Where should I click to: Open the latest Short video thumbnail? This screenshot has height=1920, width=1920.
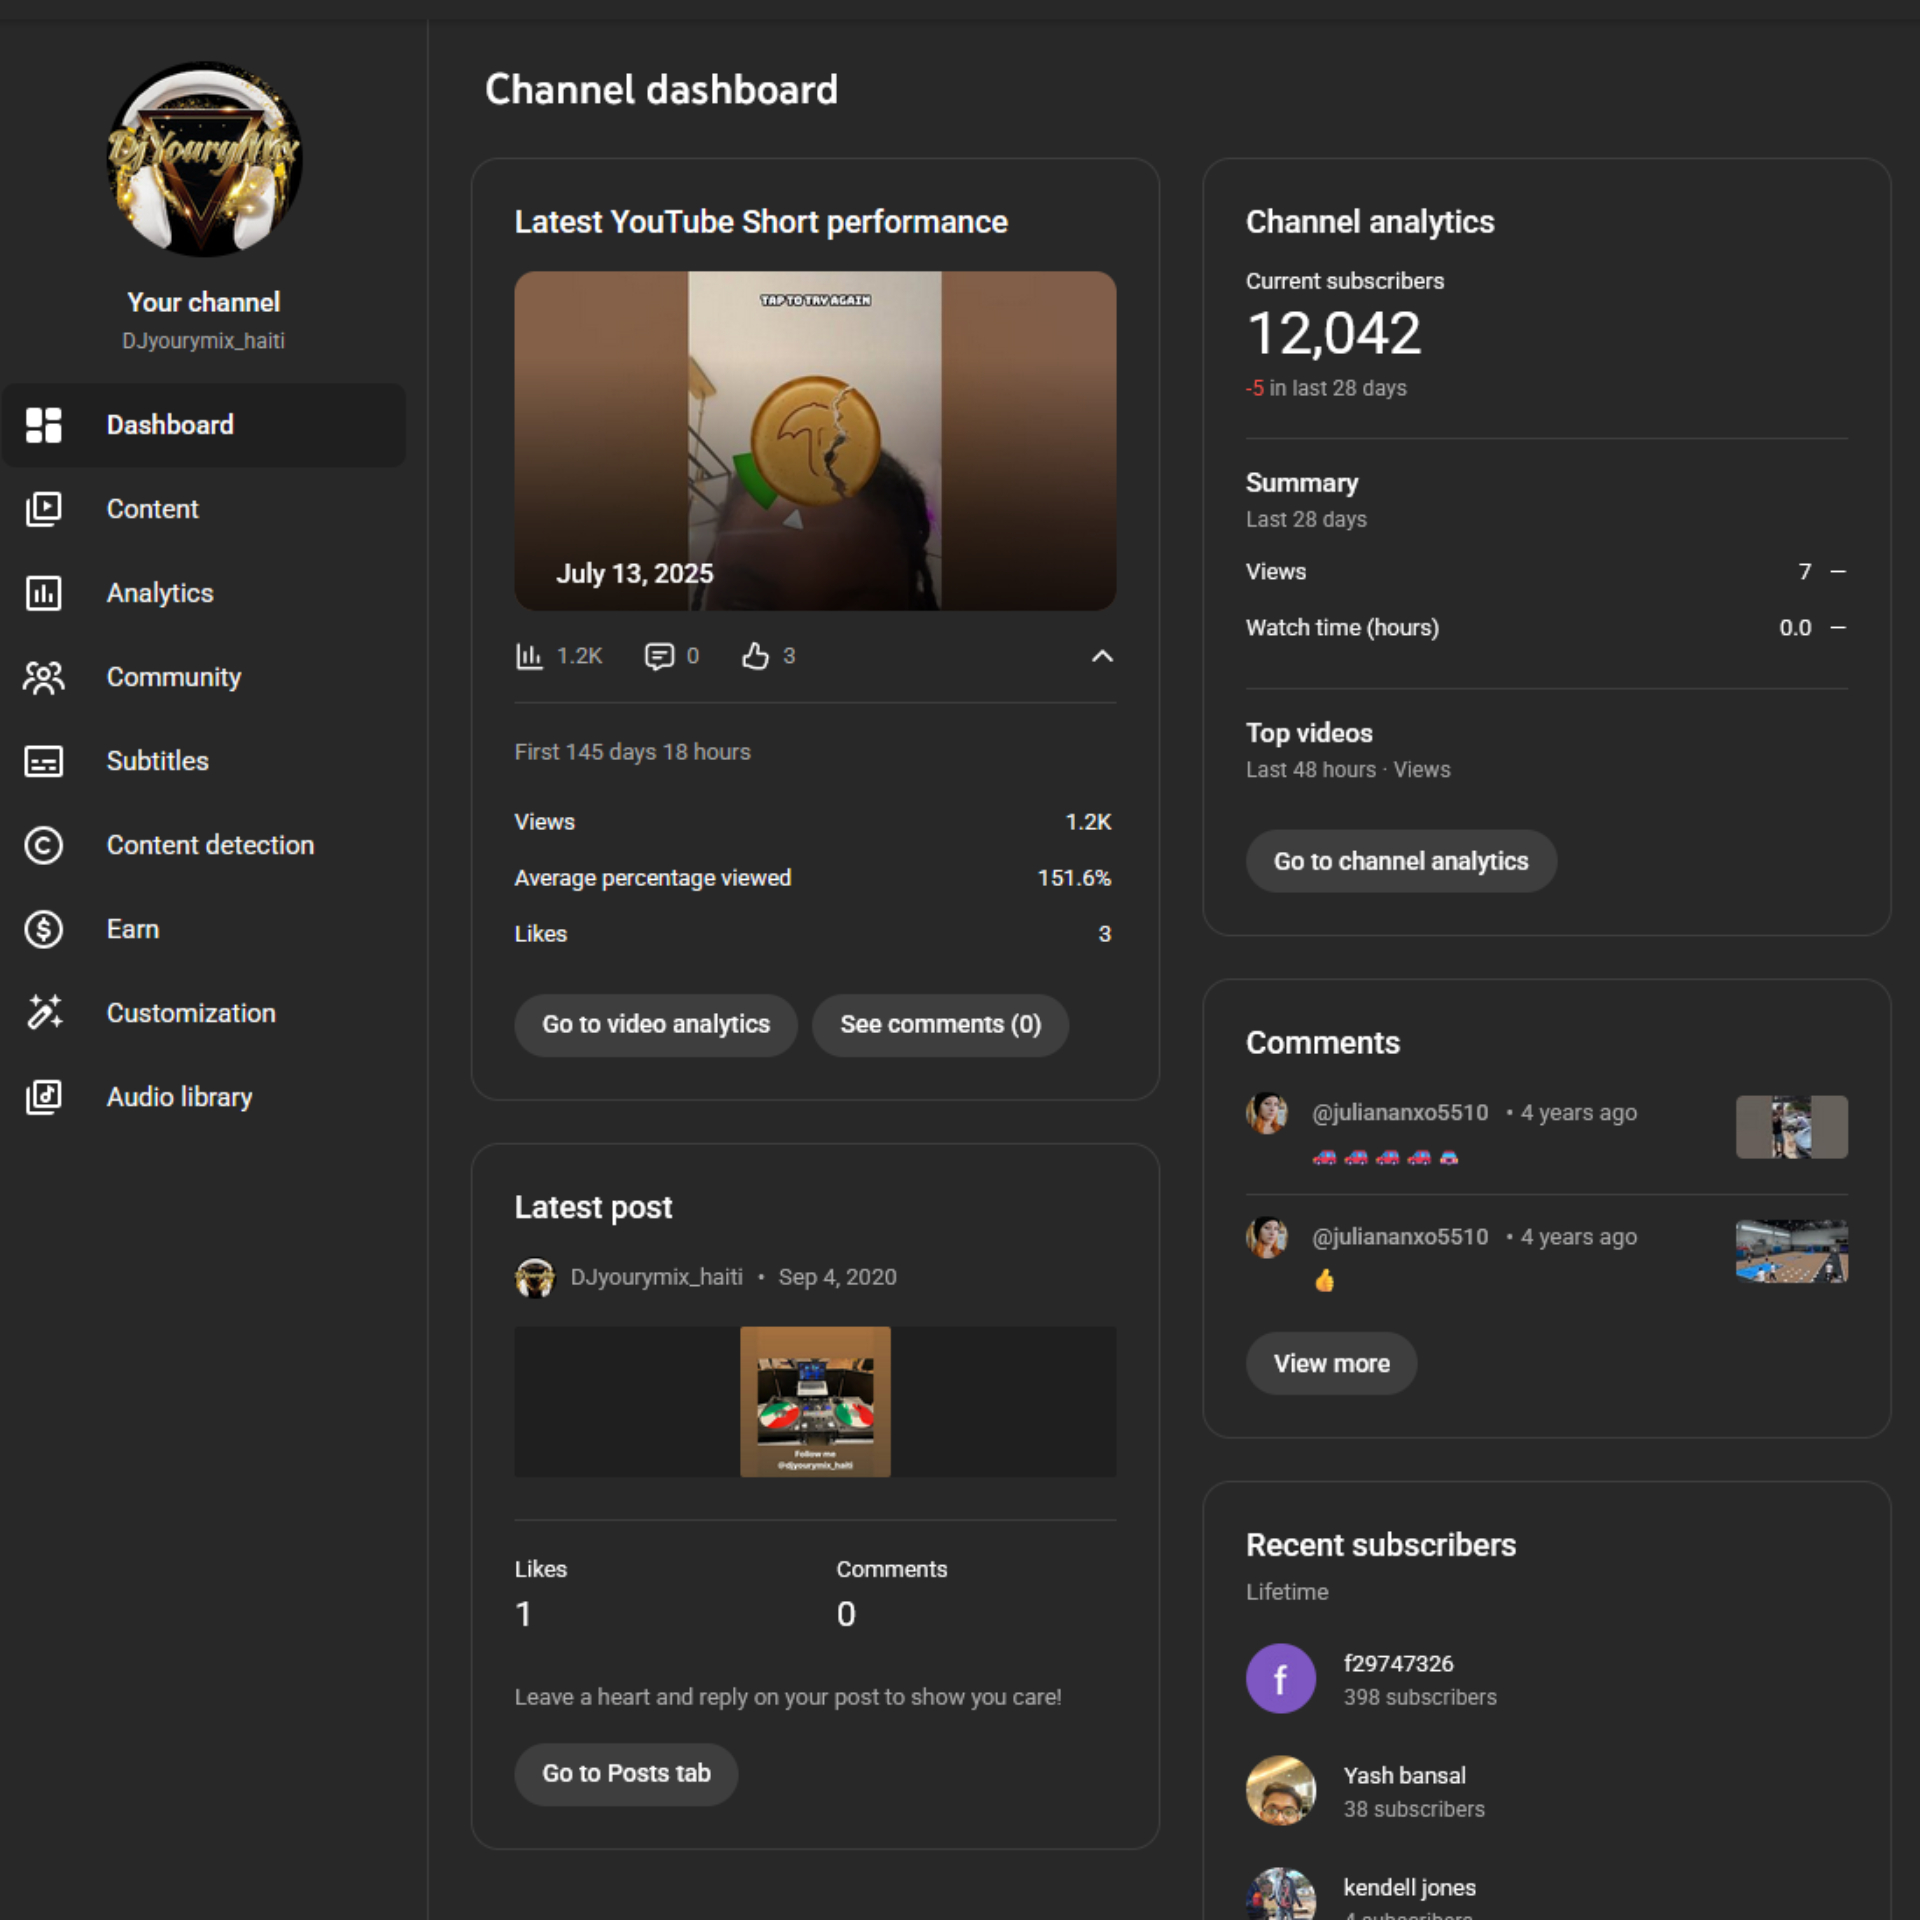point(814,440)
